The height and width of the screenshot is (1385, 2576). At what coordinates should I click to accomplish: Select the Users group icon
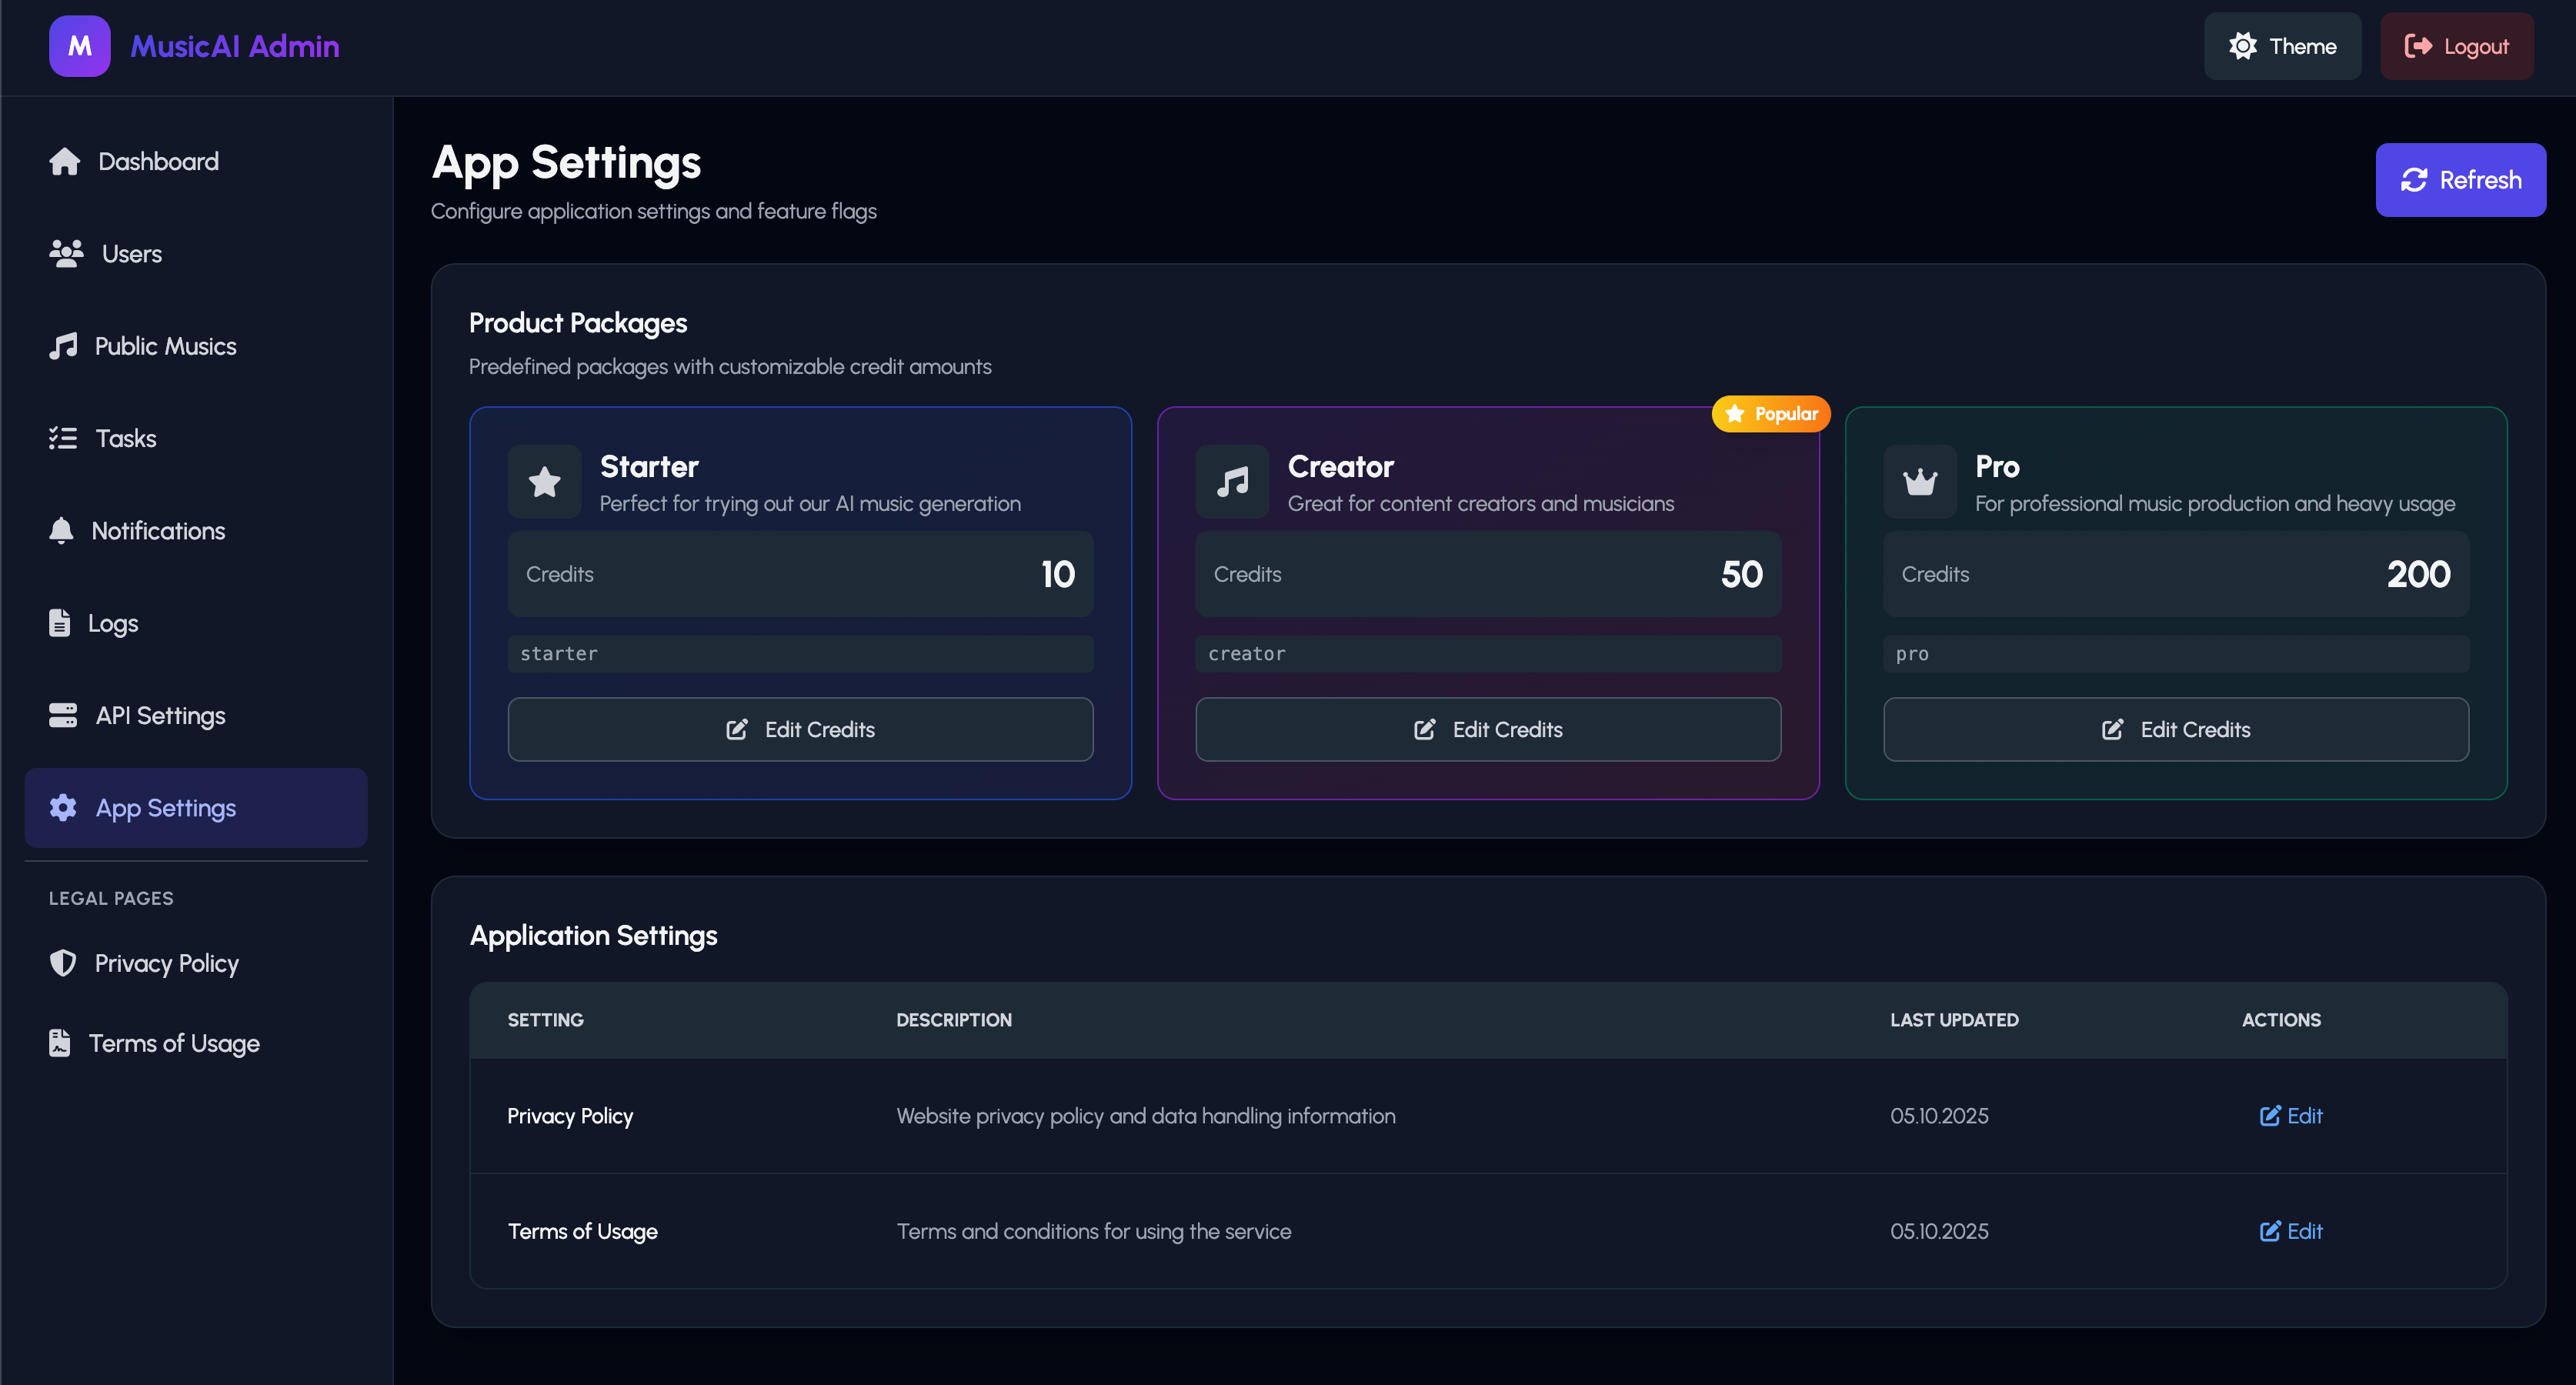[66, 254]
